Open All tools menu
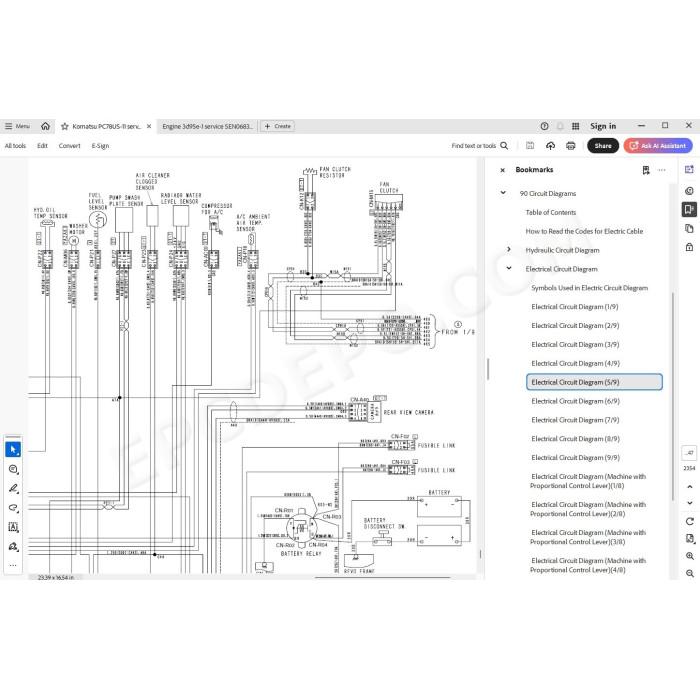This screenshot has width=700, height=700. [x=15, y=146]
